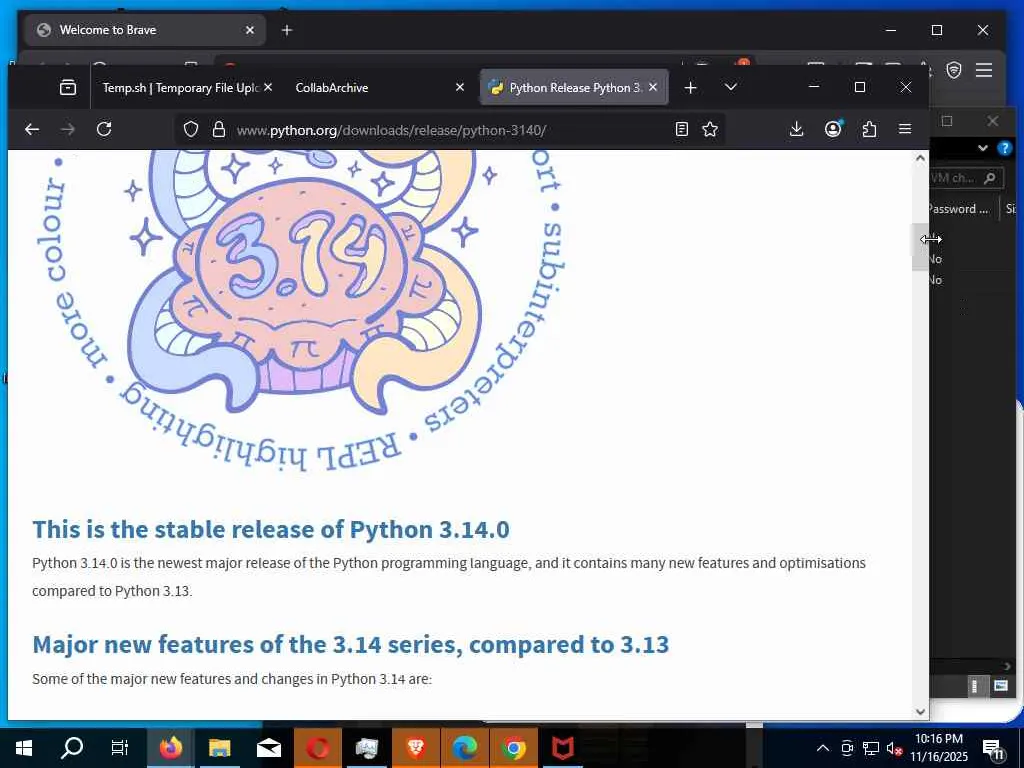
Task: Open the tracking protection shield icon
Action: click(x=190, y=129)
